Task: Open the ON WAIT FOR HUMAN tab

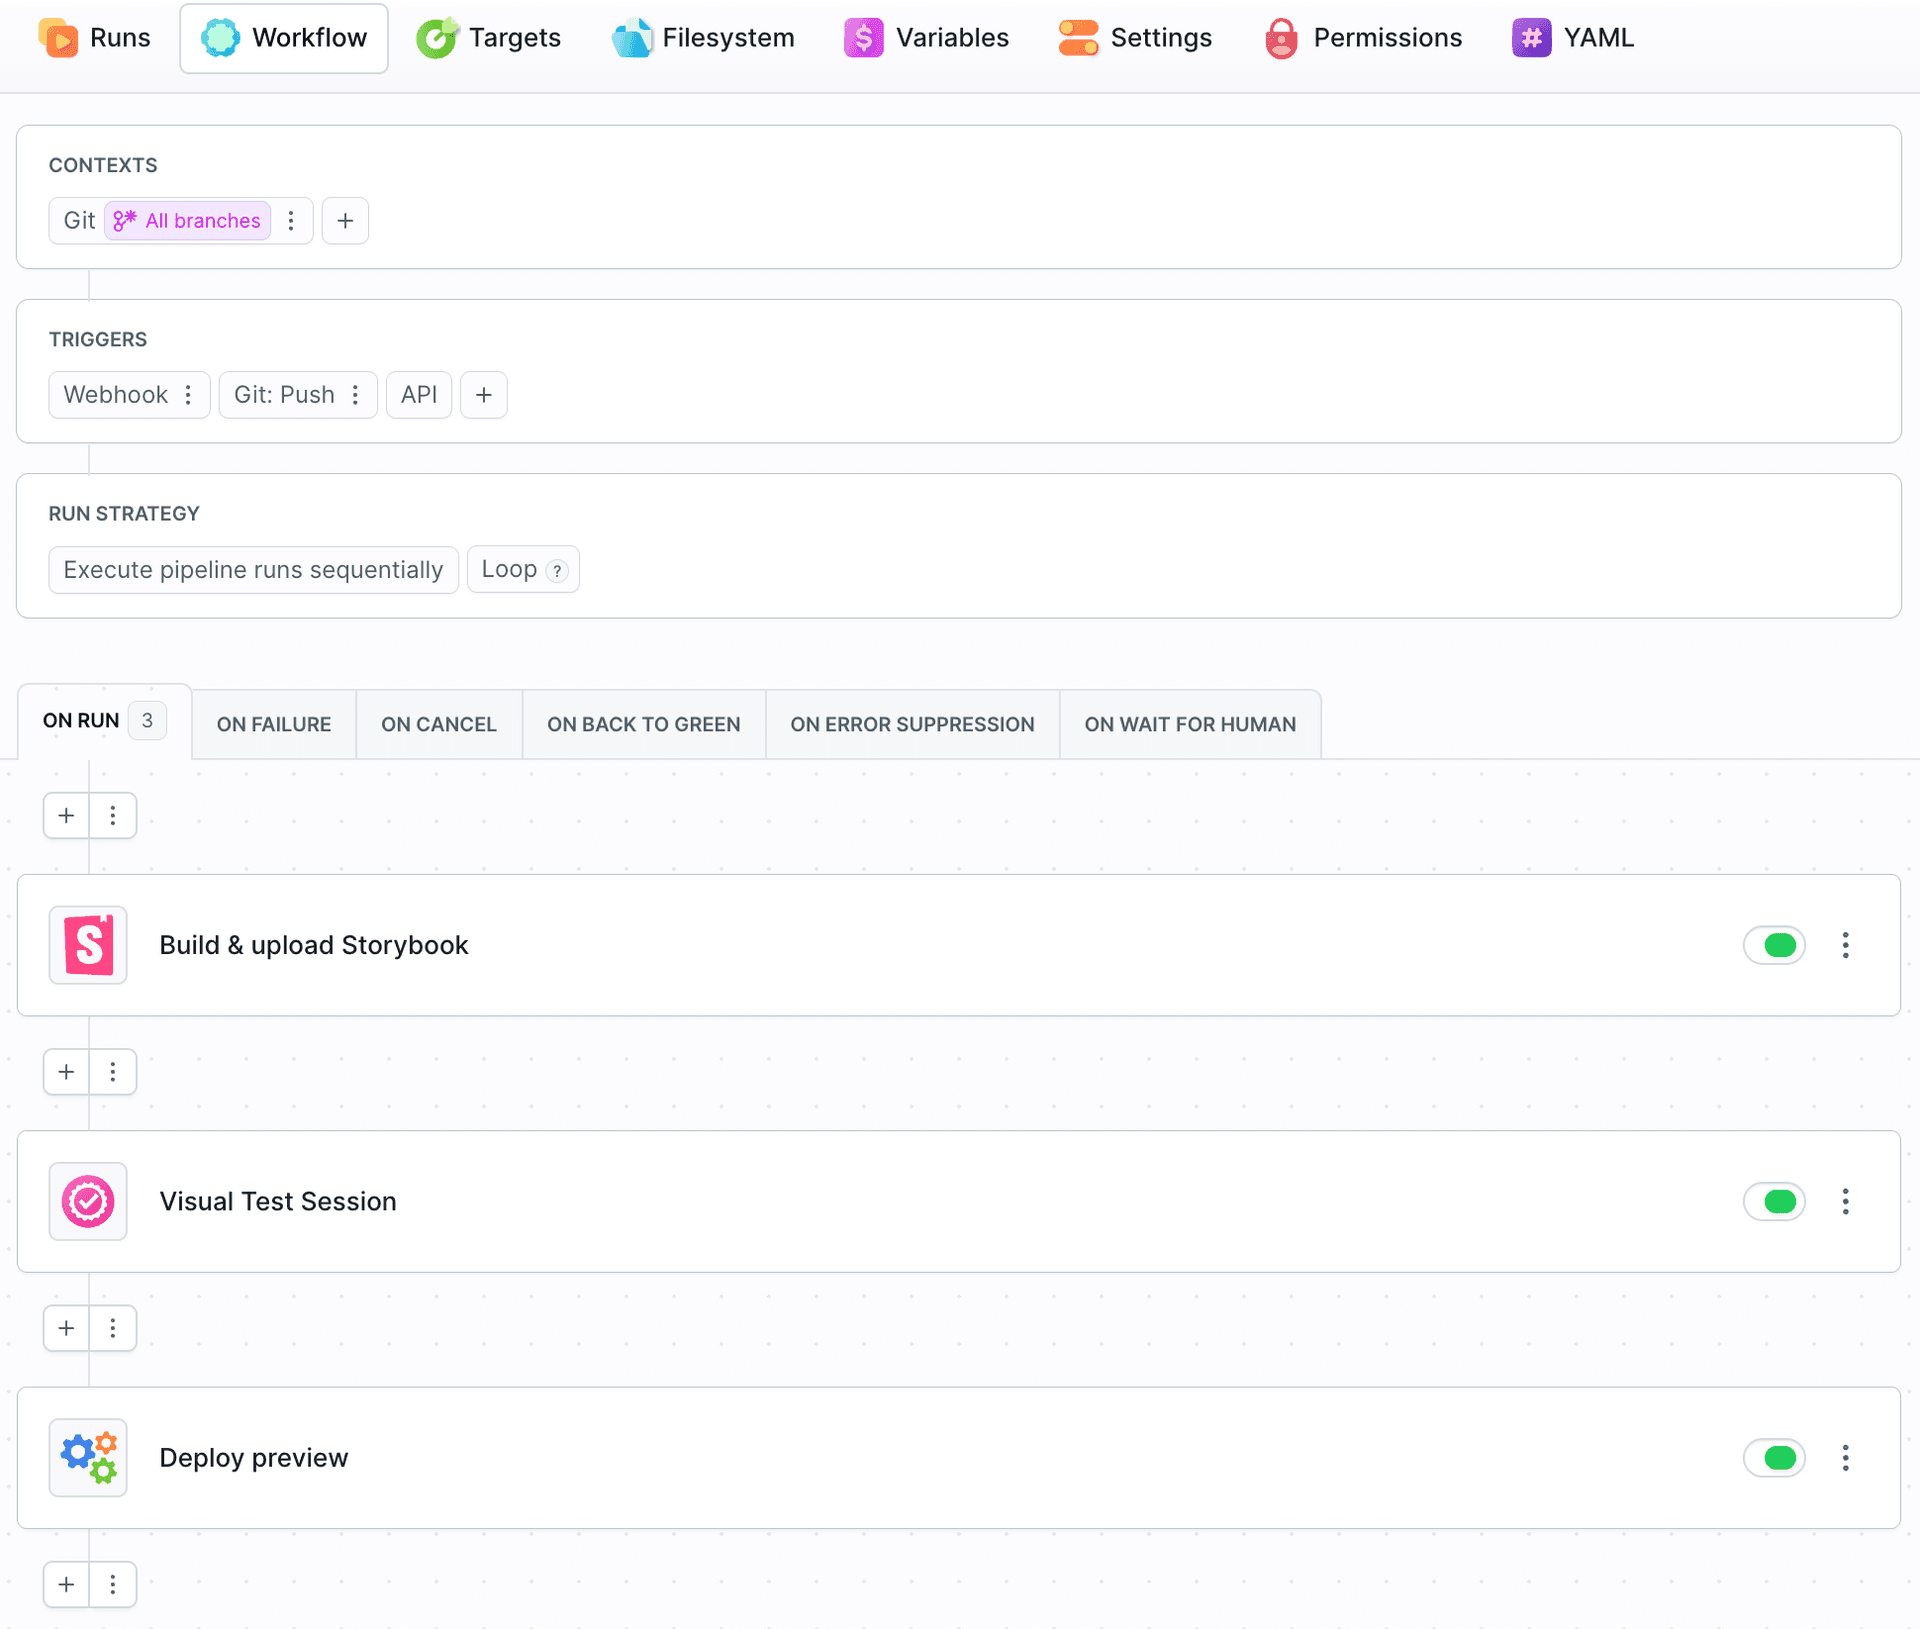Action: tap(1190, 724)
